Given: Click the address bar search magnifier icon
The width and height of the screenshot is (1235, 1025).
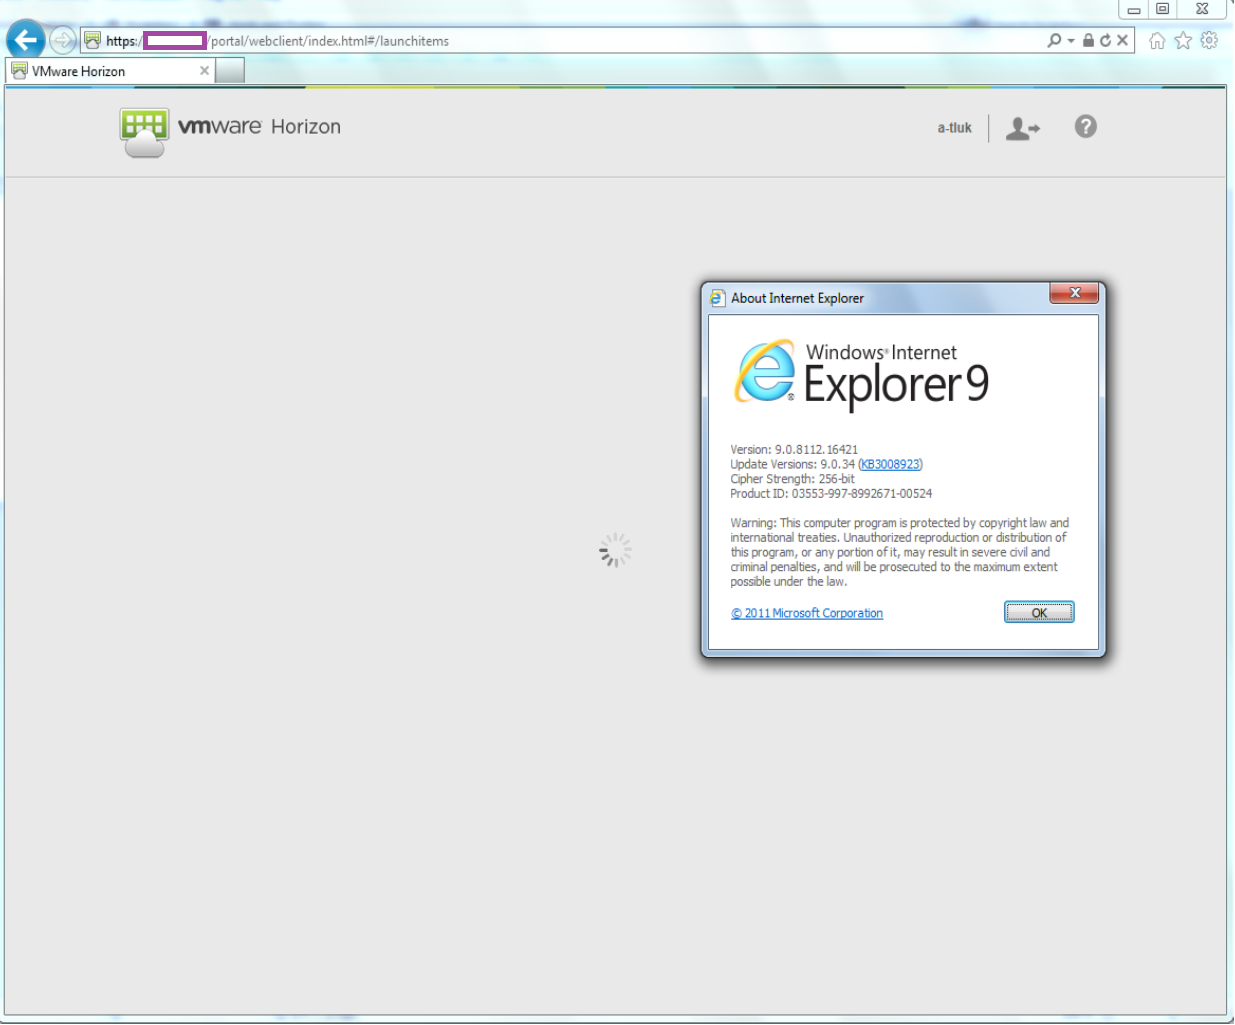Looking at the screenshot, I should pos(1054,40).
